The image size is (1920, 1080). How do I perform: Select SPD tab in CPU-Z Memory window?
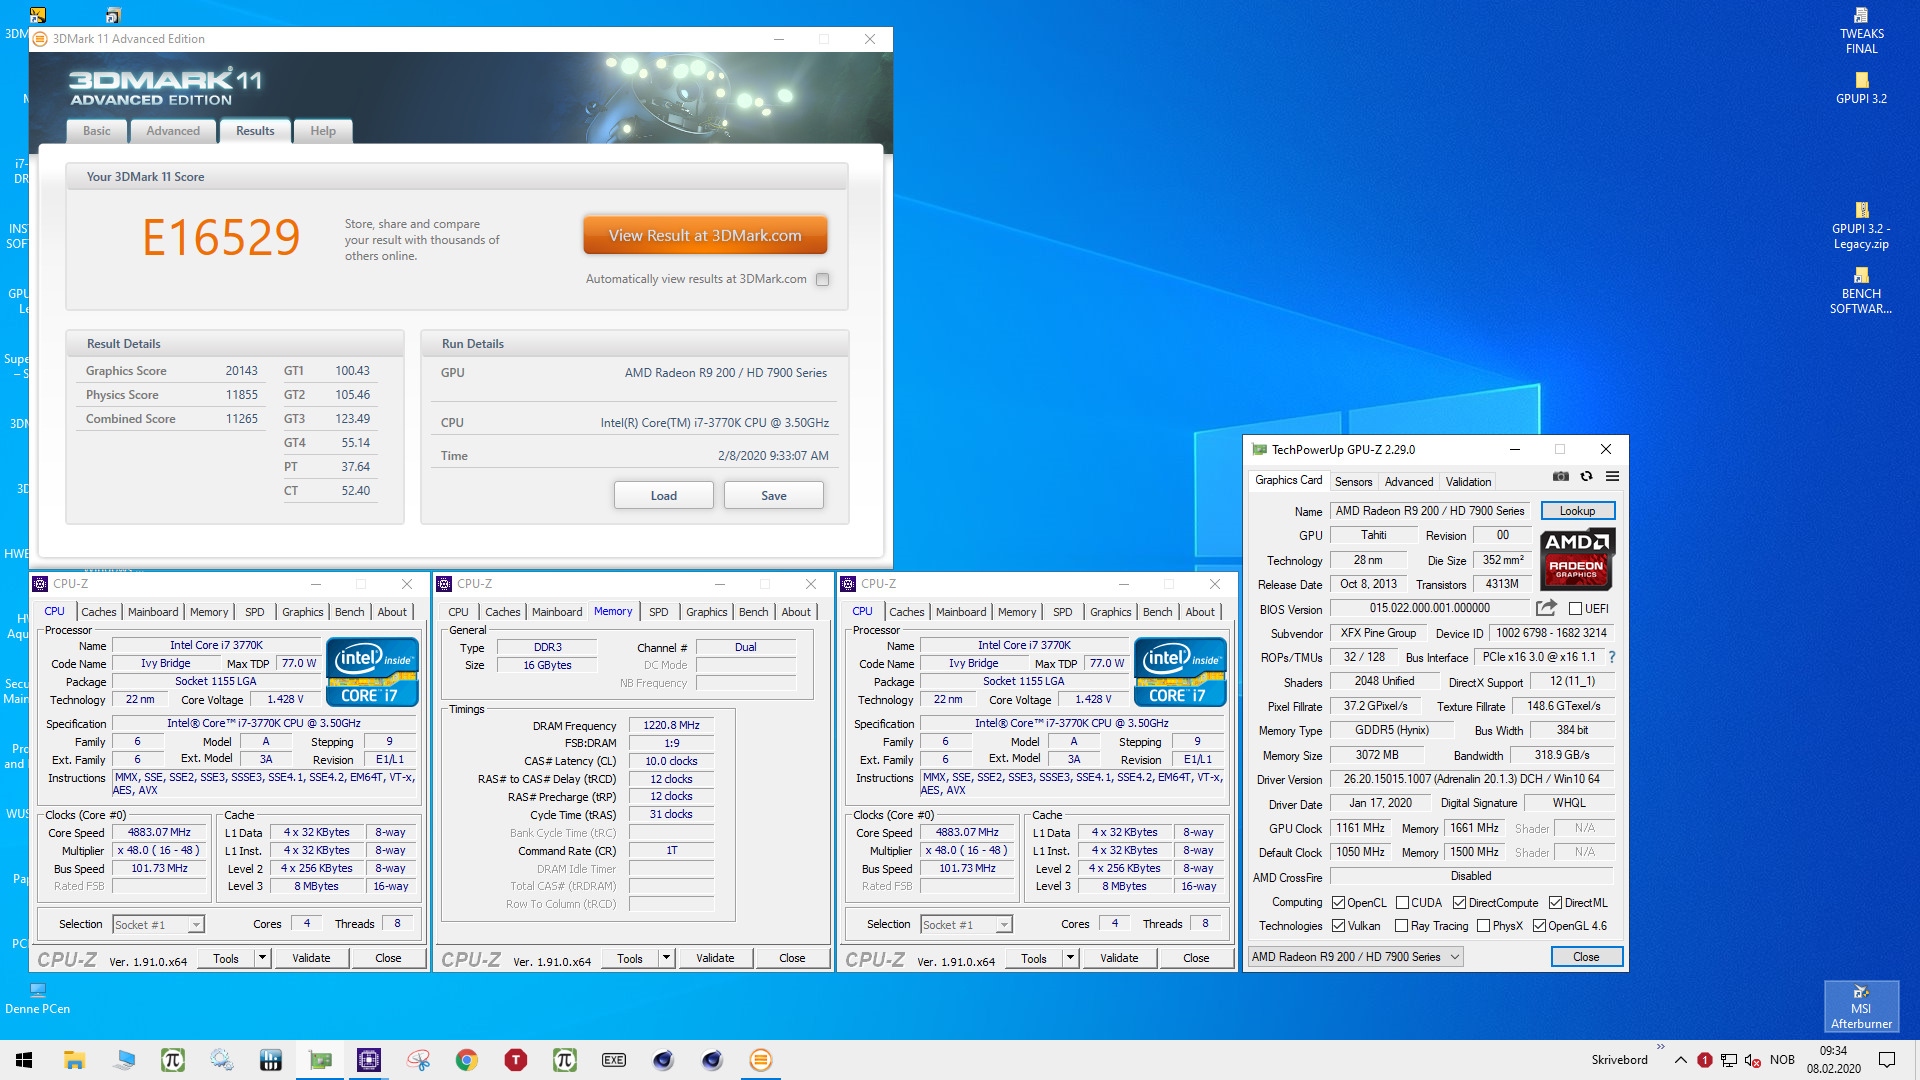(x=658, y=612)
